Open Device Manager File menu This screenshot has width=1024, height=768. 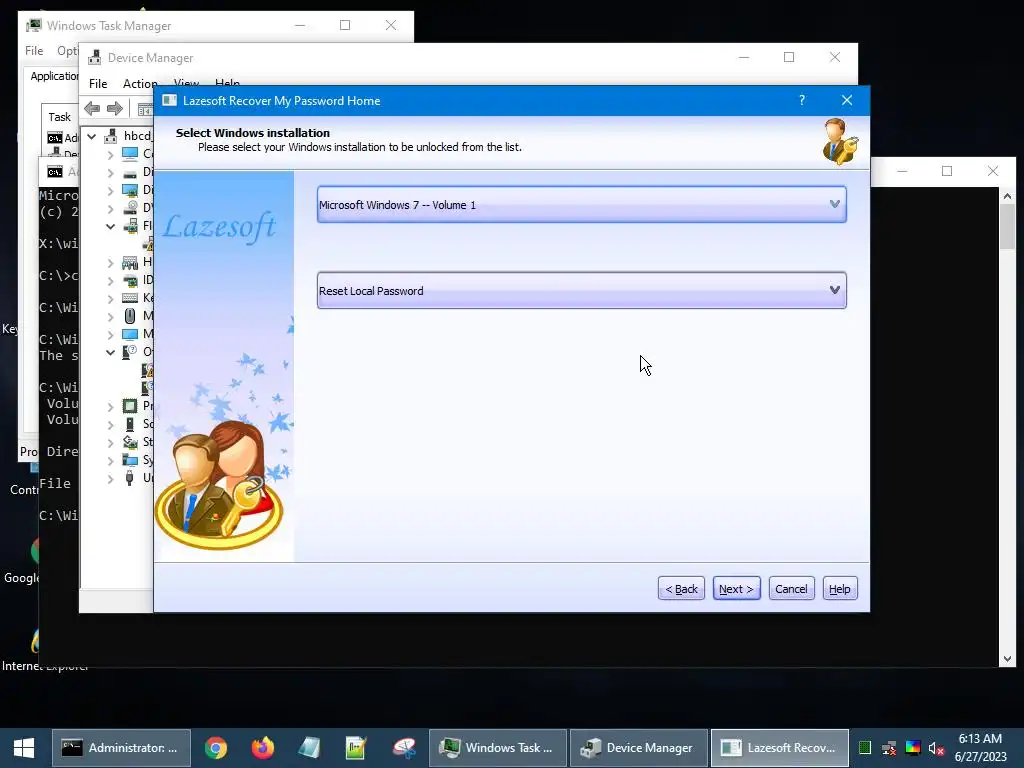coord(98,84)
